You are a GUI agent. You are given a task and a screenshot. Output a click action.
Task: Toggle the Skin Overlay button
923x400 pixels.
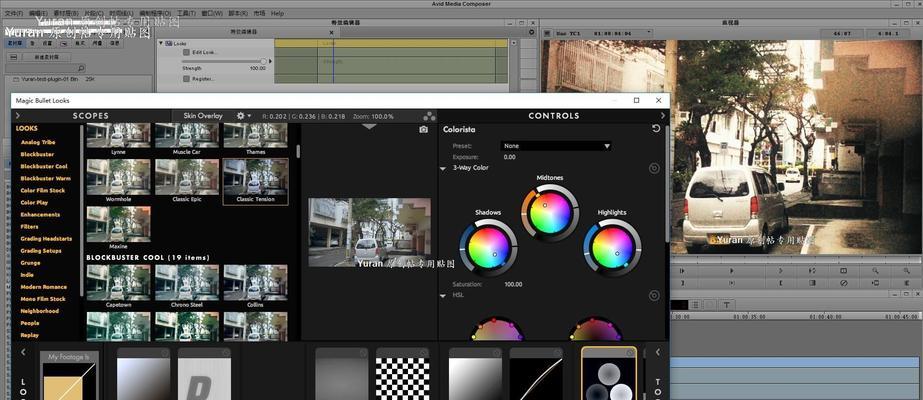202,116
